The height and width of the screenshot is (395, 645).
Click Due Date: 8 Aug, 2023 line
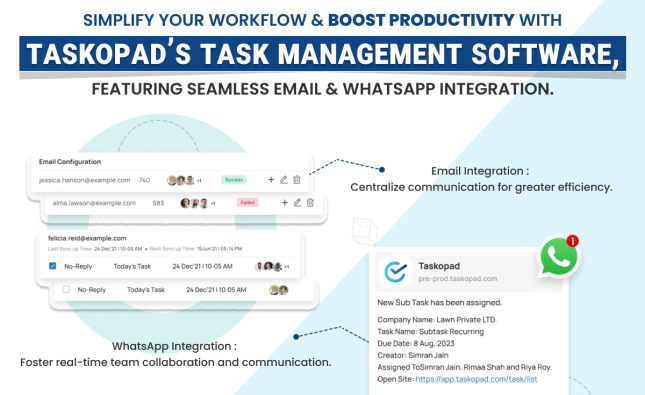(416, 344)
